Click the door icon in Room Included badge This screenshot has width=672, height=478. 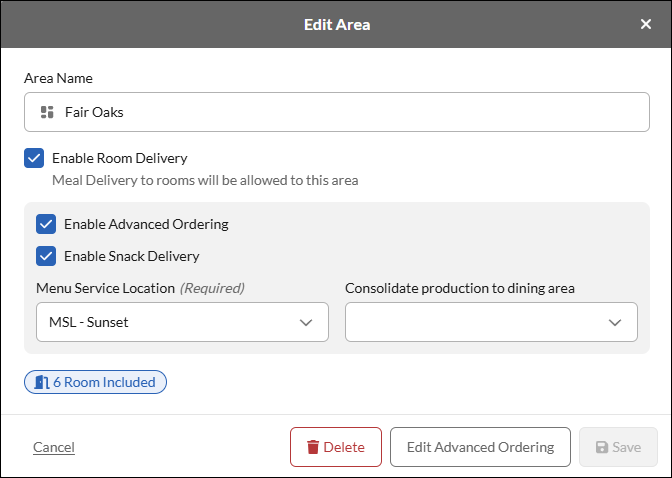point(42,382)
